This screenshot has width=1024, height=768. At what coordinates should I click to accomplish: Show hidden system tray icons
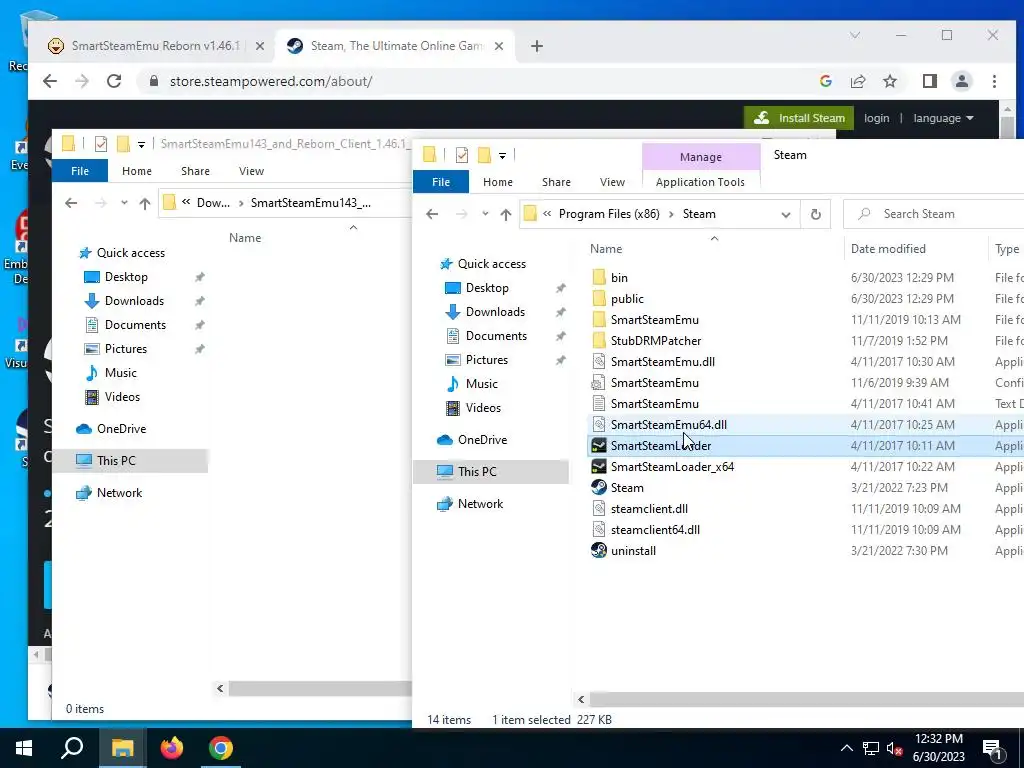coord(846,748)
